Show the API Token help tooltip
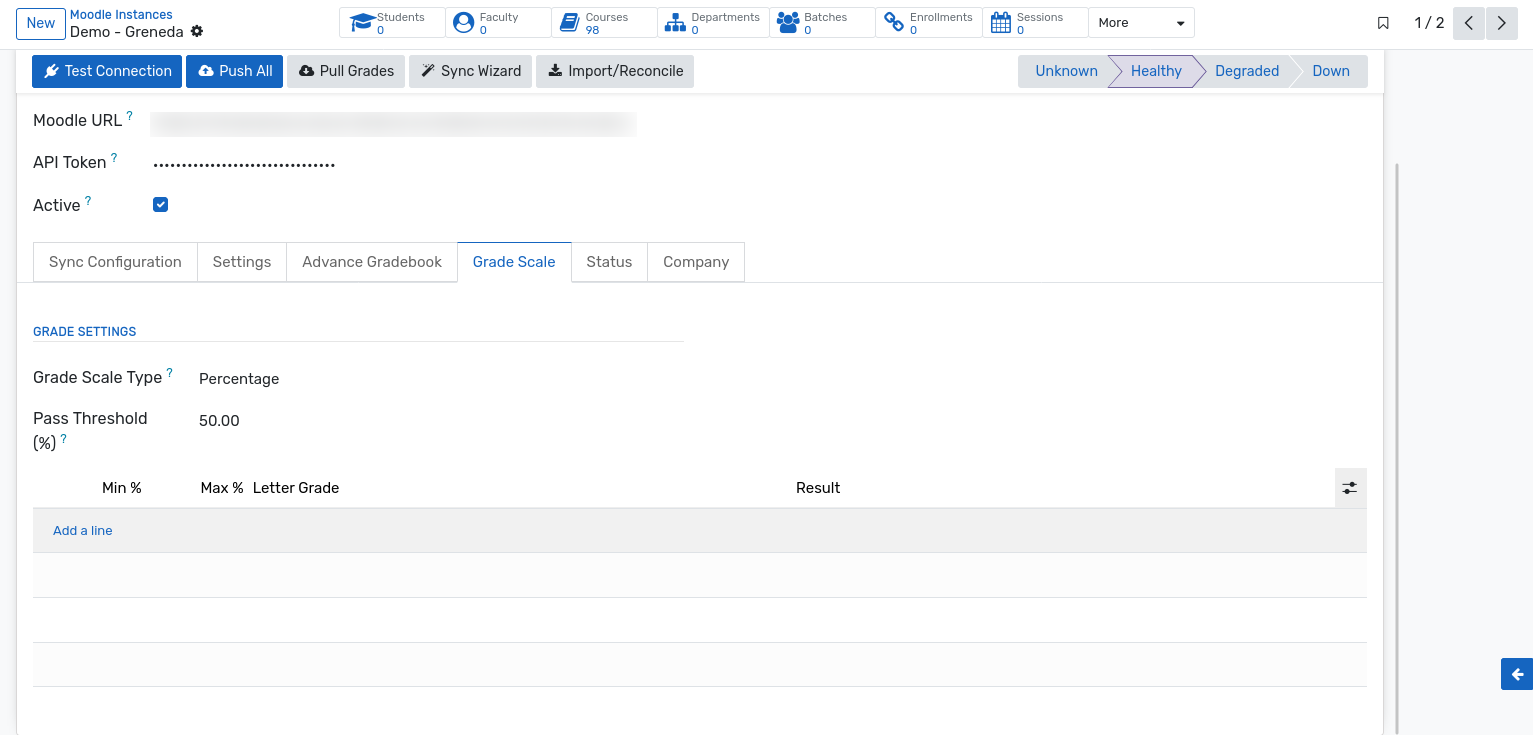 114,158
